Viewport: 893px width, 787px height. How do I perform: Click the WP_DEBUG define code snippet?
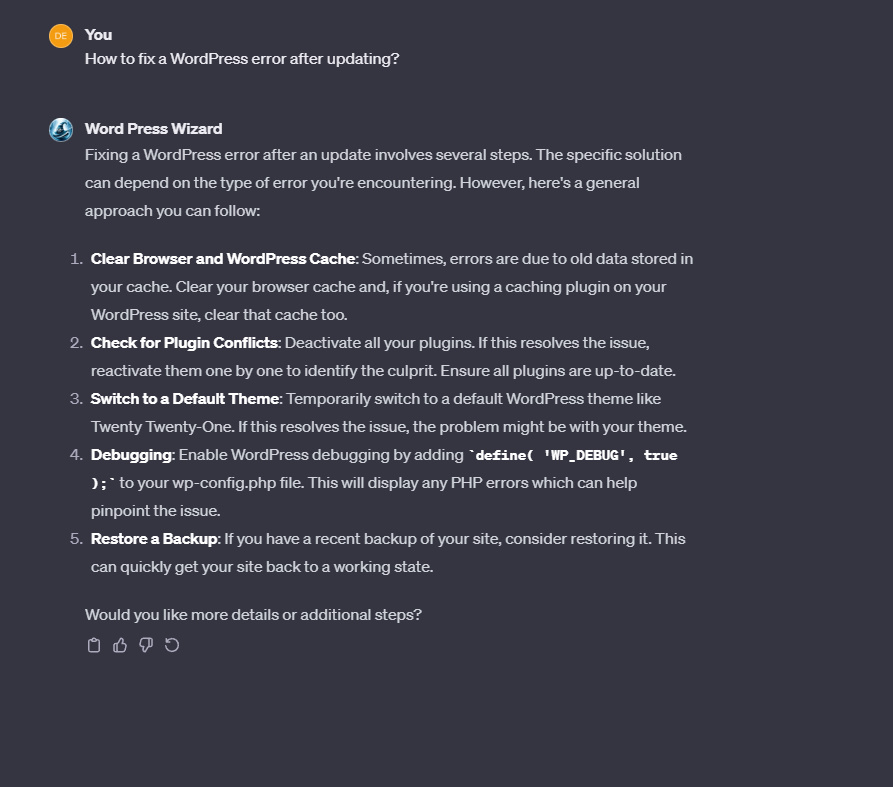(576, 456)
